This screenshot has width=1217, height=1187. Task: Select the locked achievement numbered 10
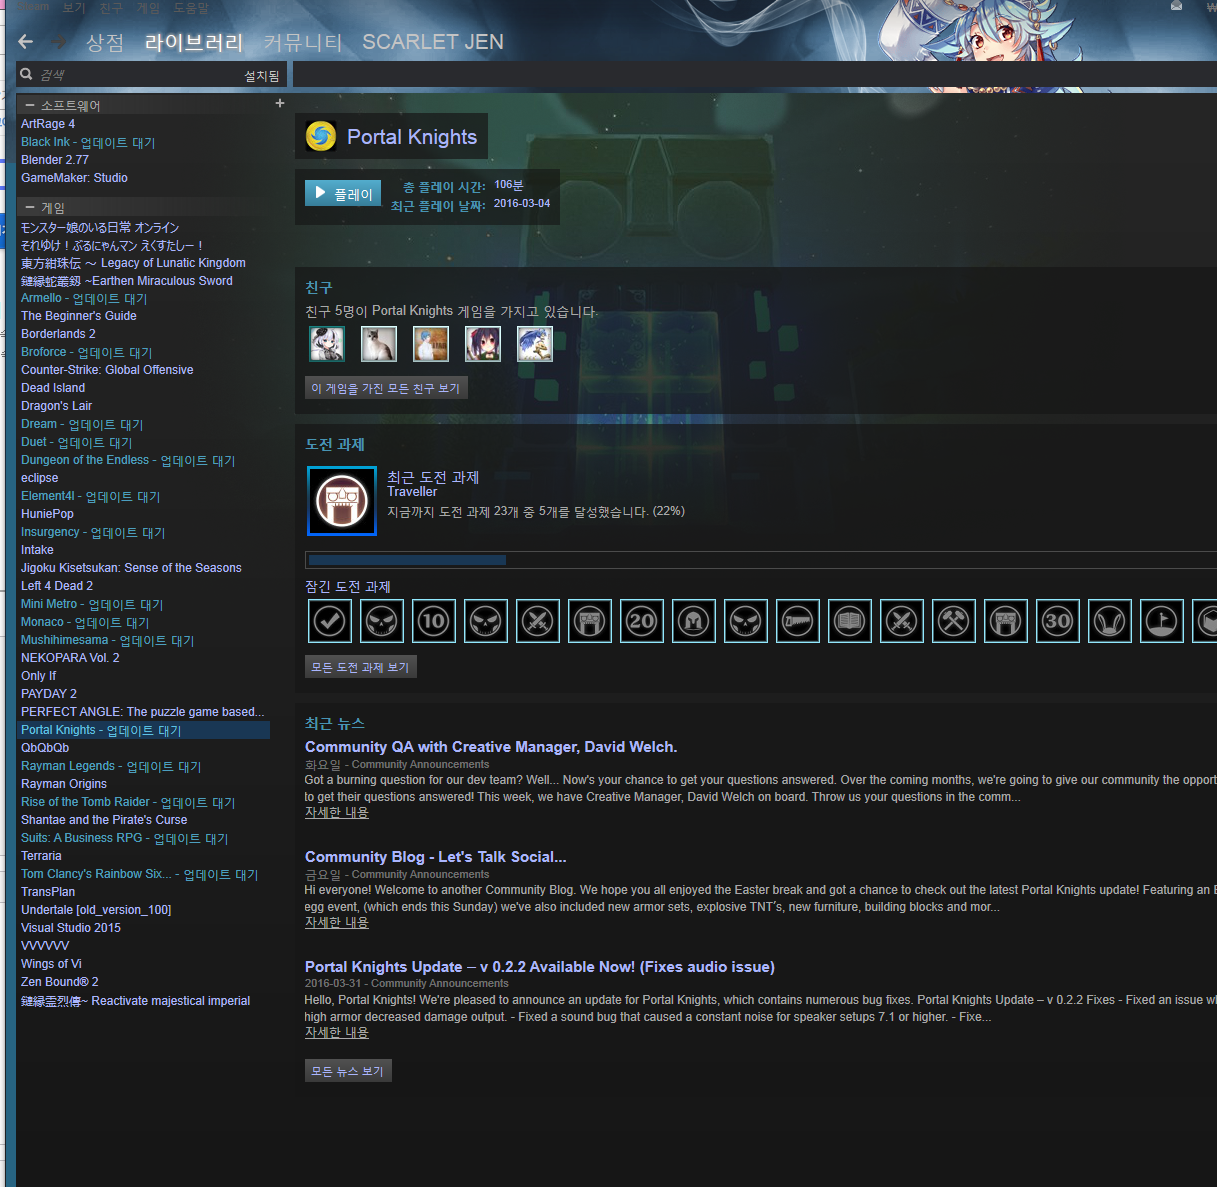click(434, 621)
